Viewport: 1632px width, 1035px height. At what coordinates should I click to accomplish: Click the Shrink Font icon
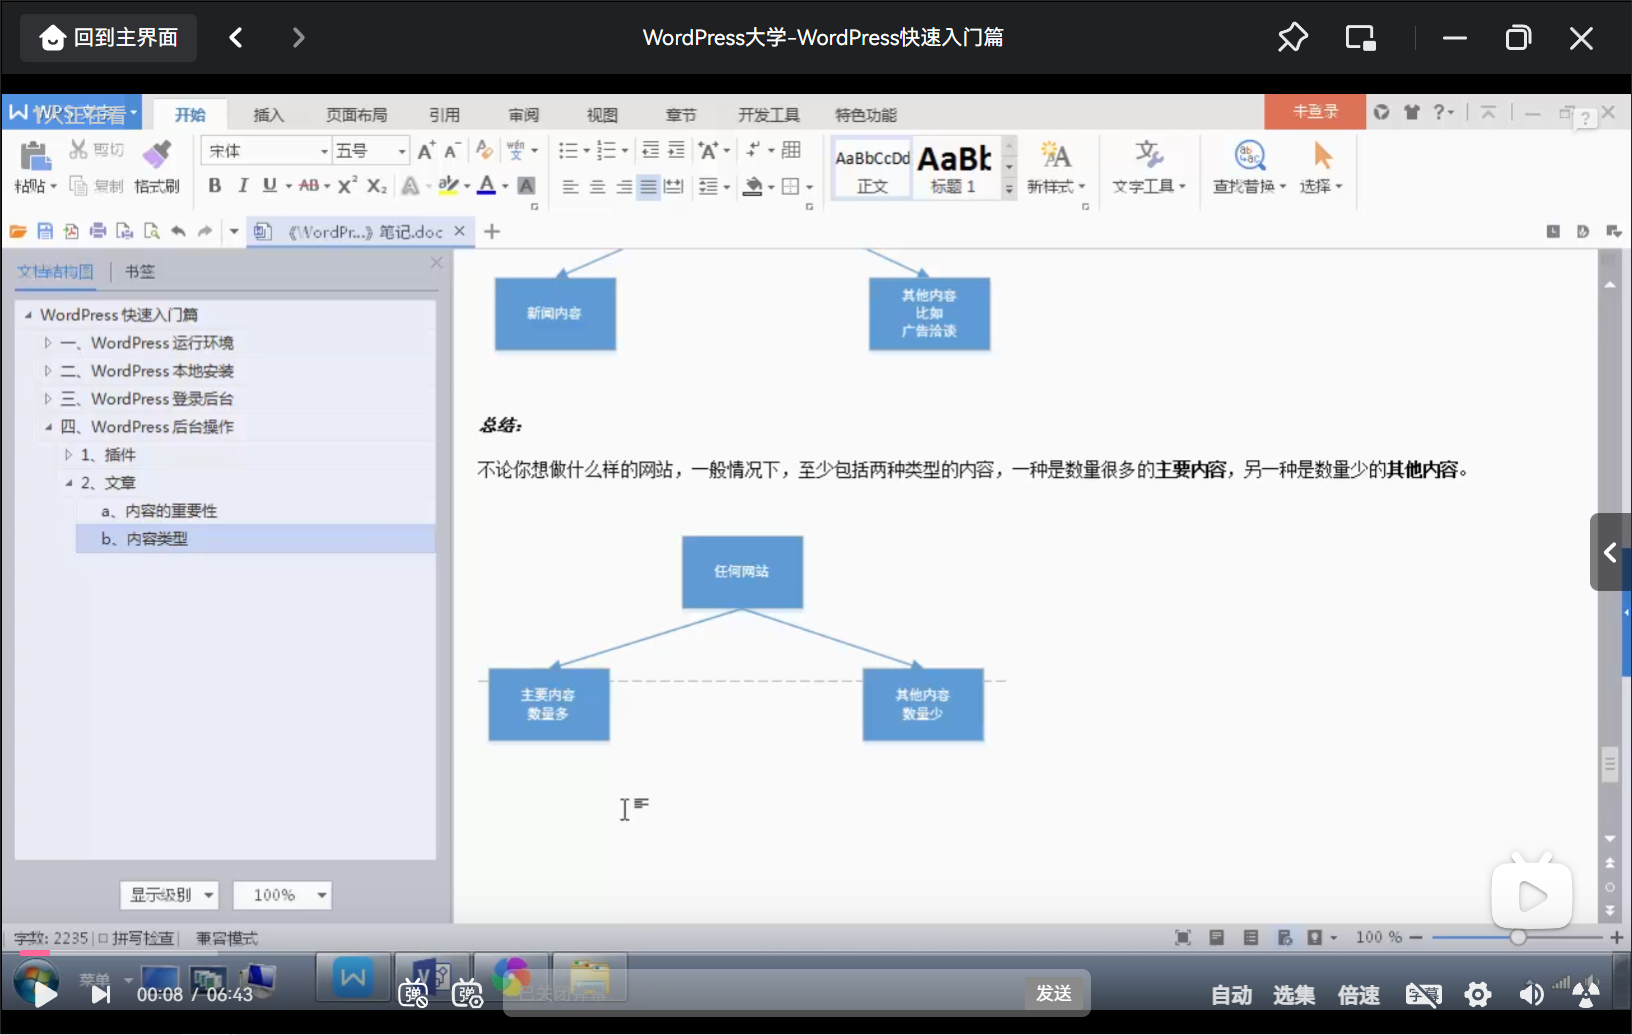451,151
